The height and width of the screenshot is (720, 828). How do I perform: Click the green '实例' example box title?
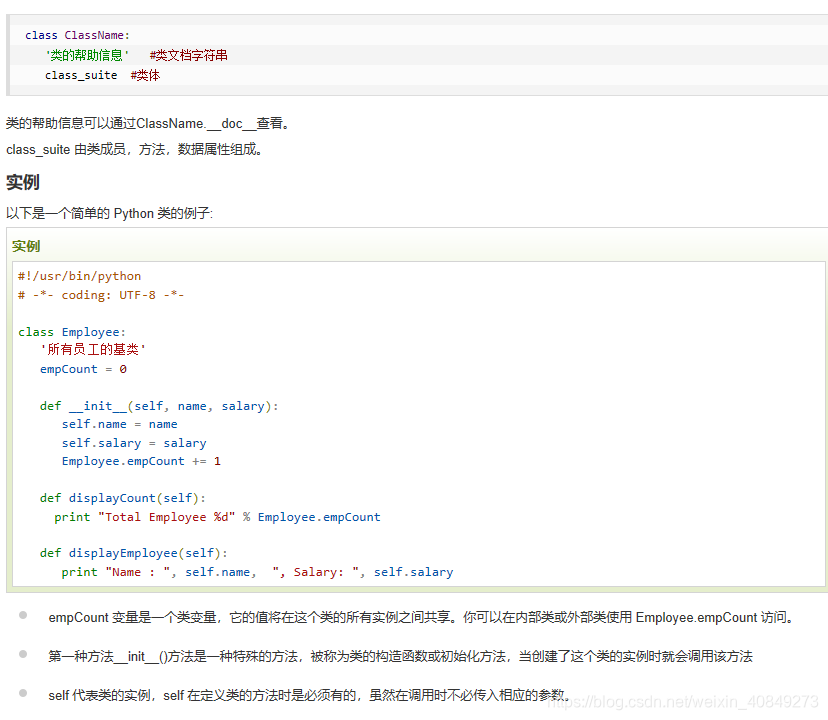tap(26, 246)
